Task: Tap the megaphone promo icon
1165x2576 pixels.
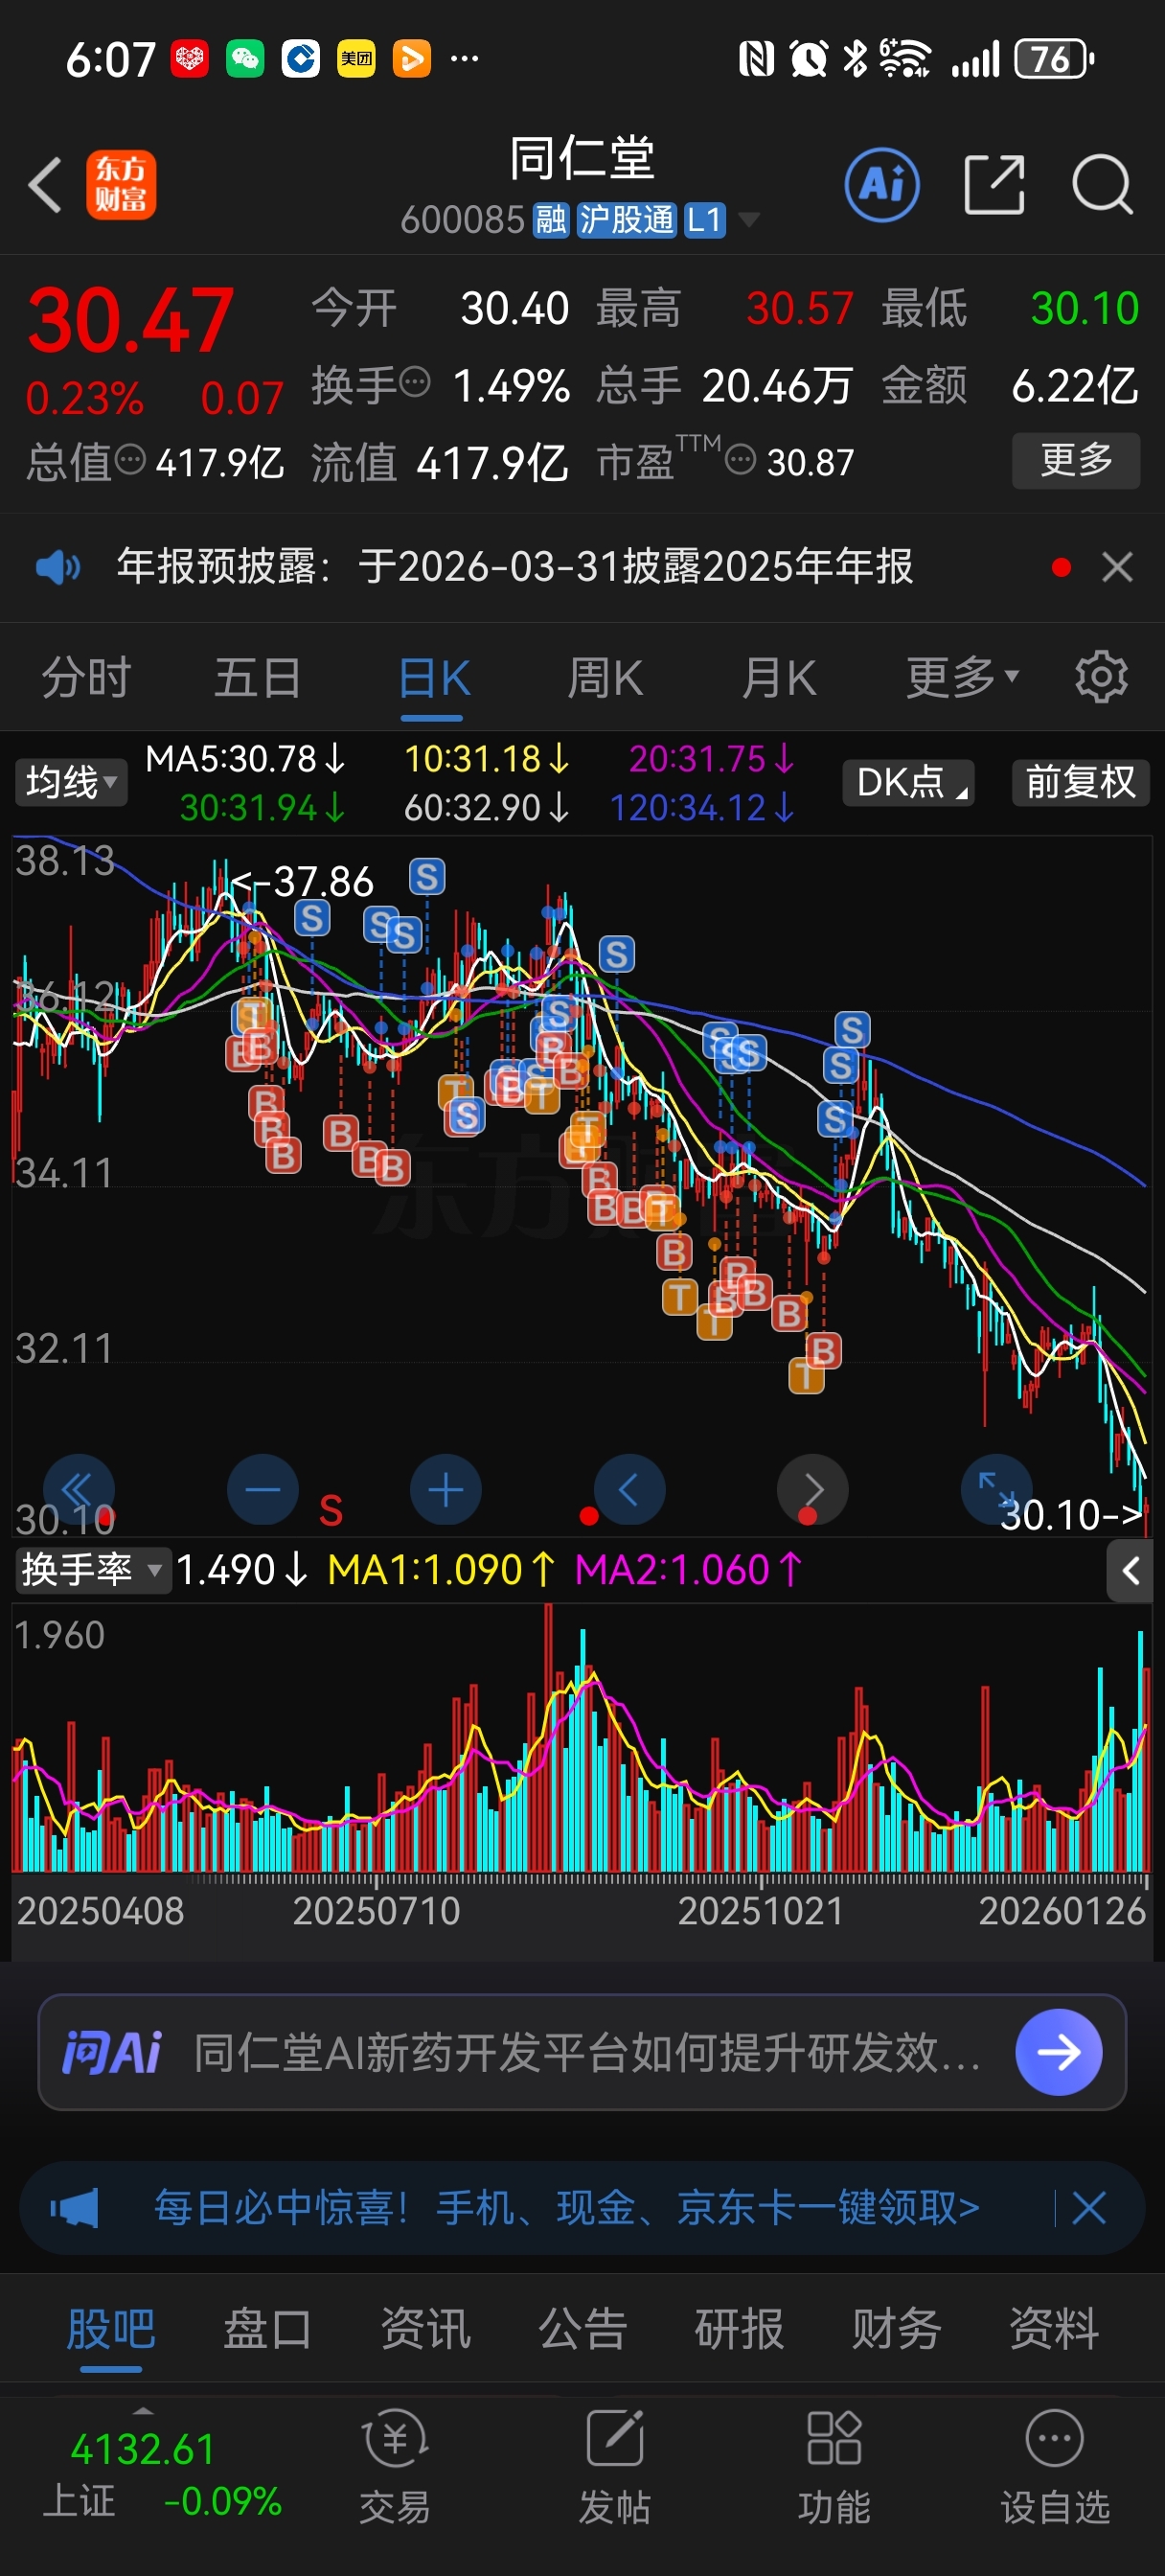Action: coord(74,2207)
